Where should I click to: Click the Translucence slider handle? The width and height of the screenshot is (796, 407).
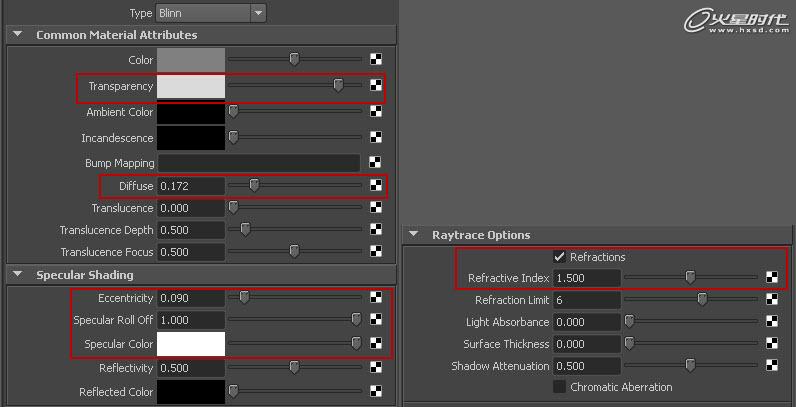tap(233, 208)
